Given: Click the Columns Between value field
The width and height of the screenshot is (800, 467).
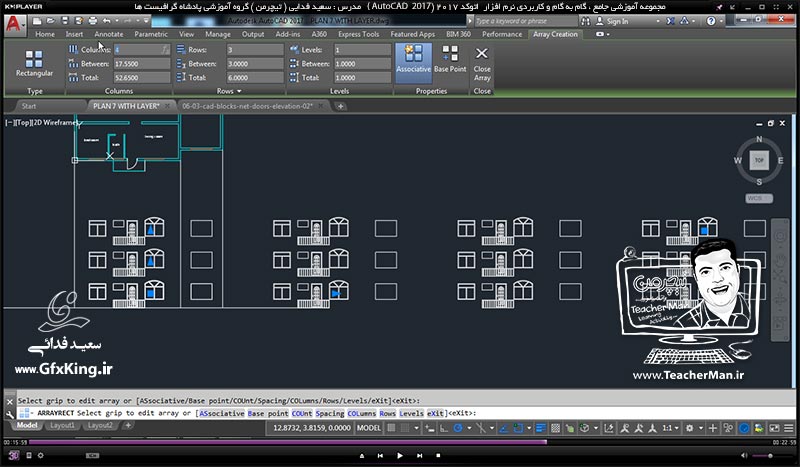Looking at the screenshot, I should (x=141, y=64).
